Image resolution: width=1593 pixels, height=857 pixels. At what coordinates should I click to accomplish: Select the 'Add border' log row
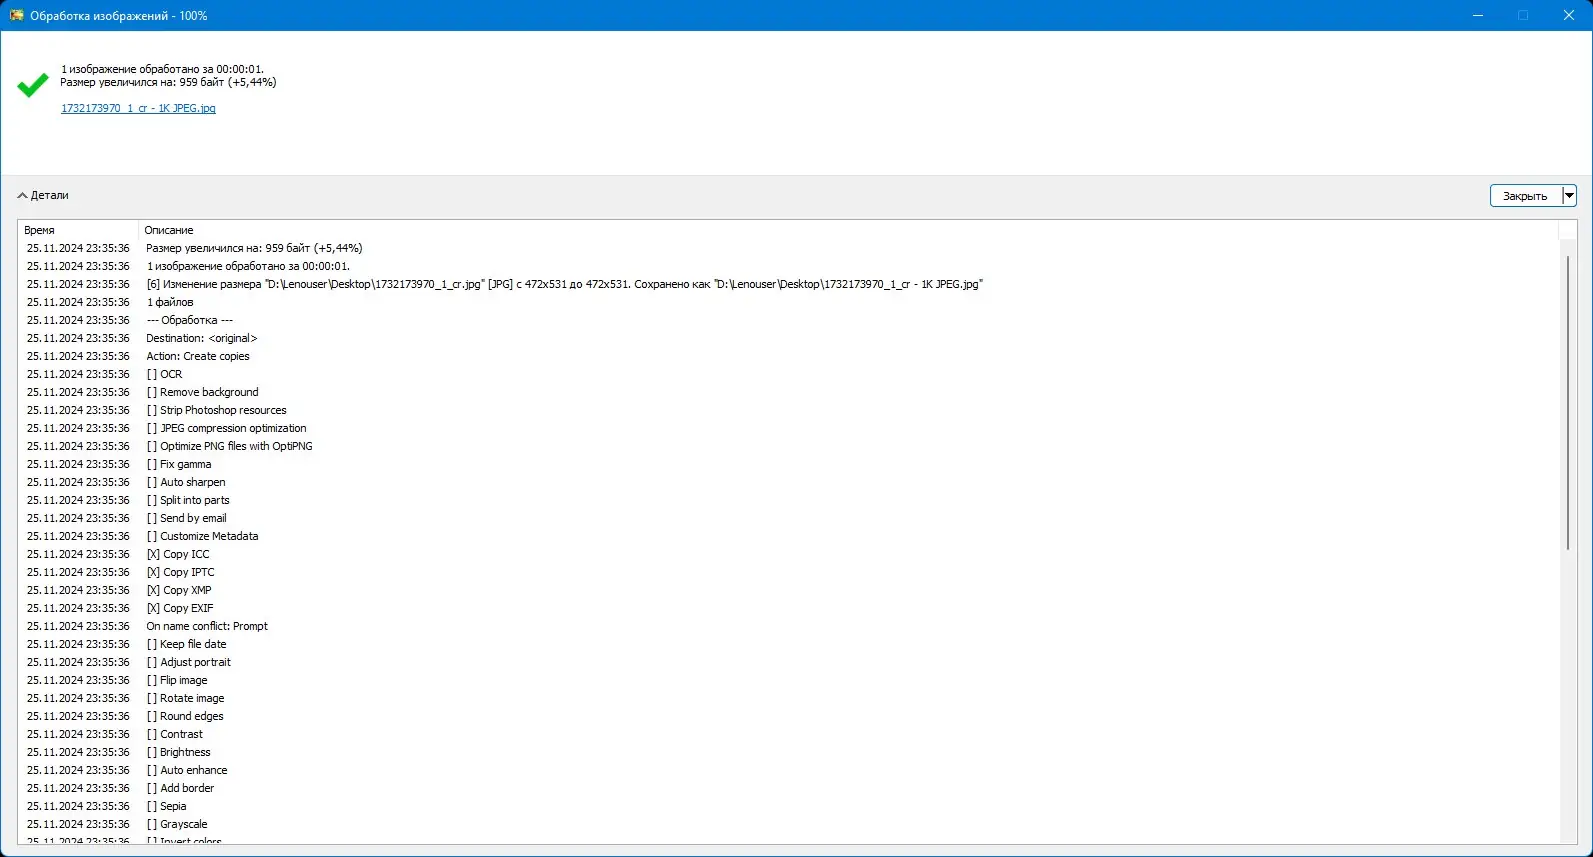pyautogui.click(x=789, y=788)
